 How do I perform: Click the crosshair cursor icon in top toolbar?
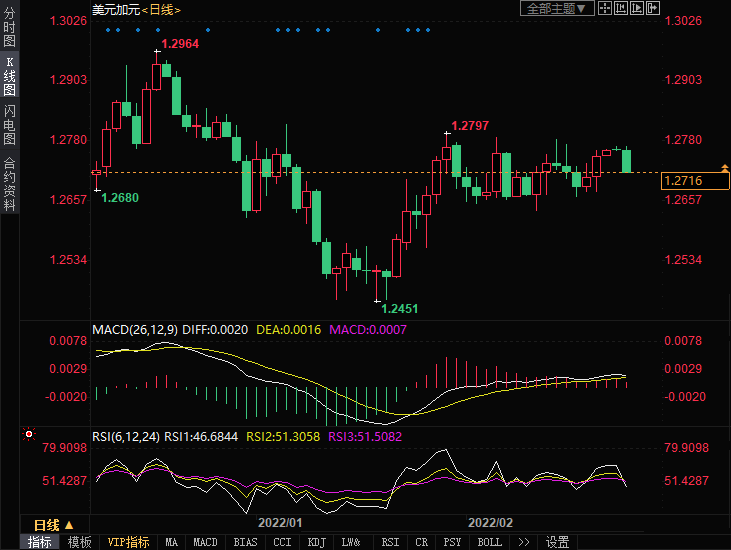[x=607, y=8]
